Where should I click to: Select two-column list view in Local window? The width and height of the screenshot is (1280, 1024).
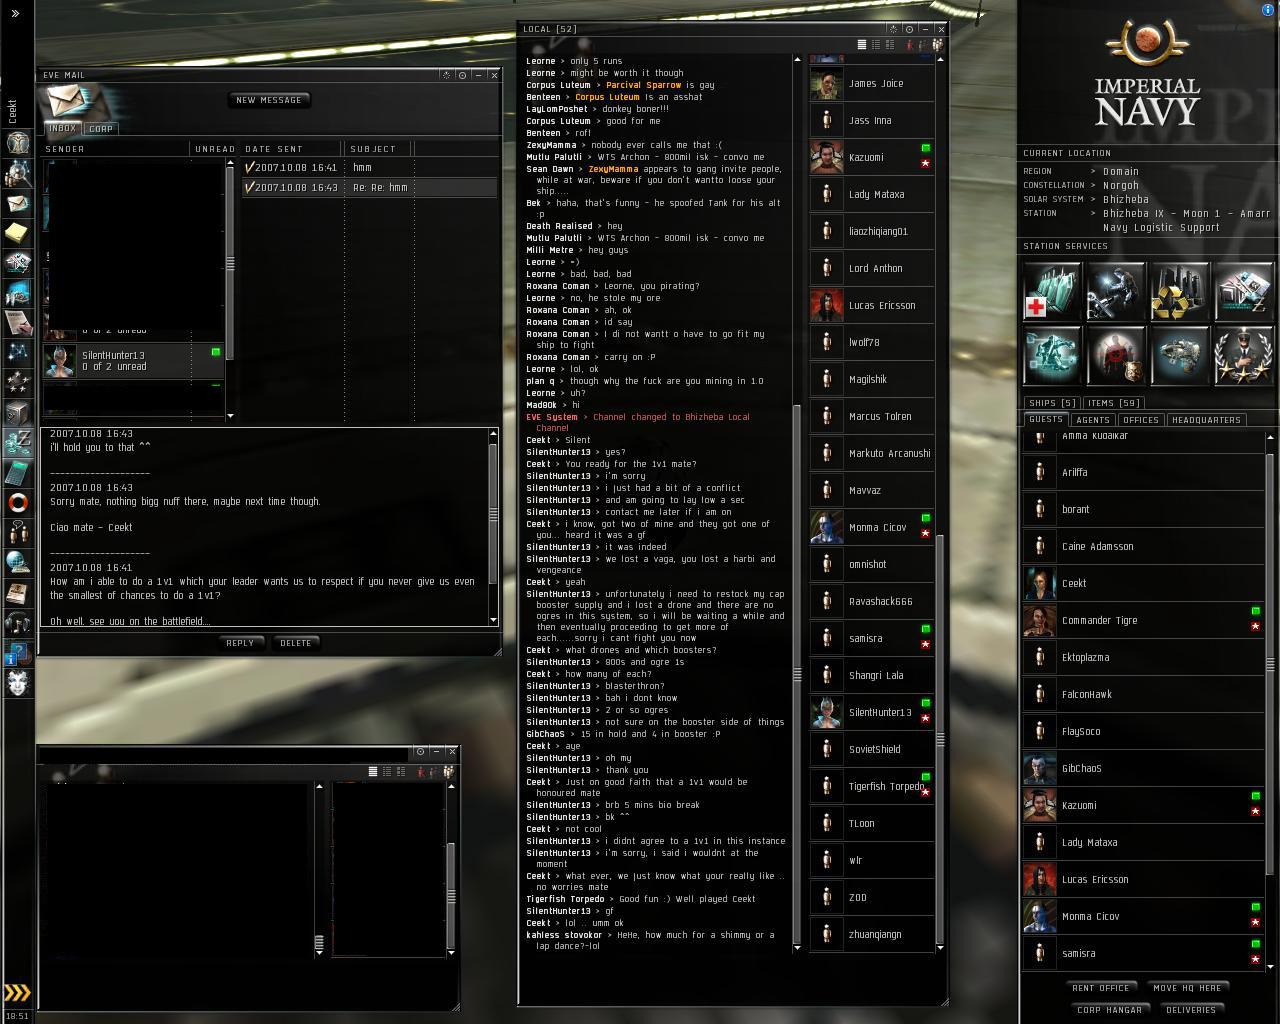click(890, 44)
